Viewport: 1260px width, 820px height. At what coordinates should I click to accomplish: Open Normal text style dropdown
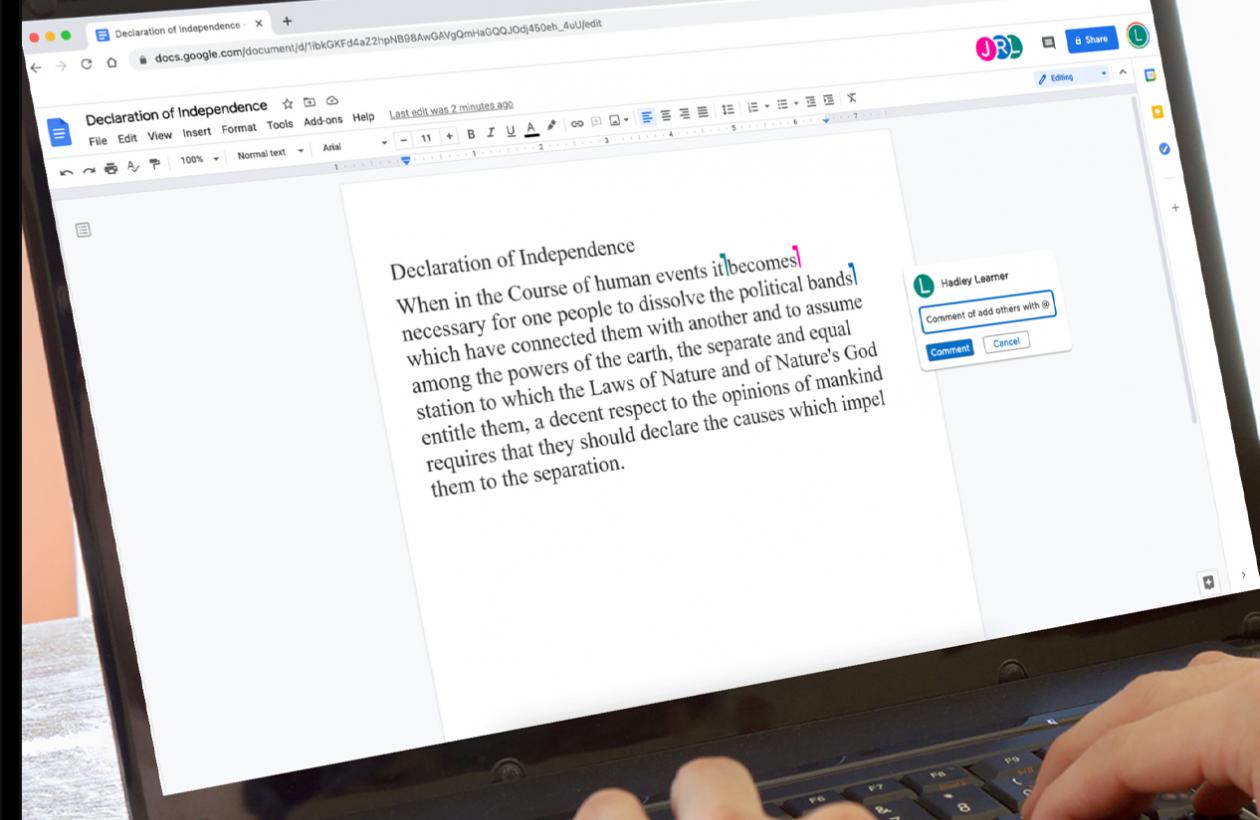point(270,153)
